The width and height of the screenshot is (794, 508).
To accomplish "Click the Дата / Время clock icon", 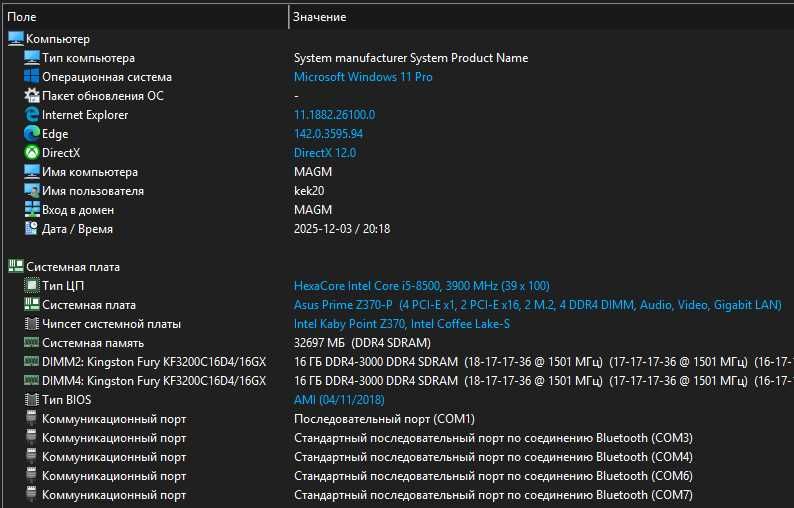I will (x=32, y=229).
